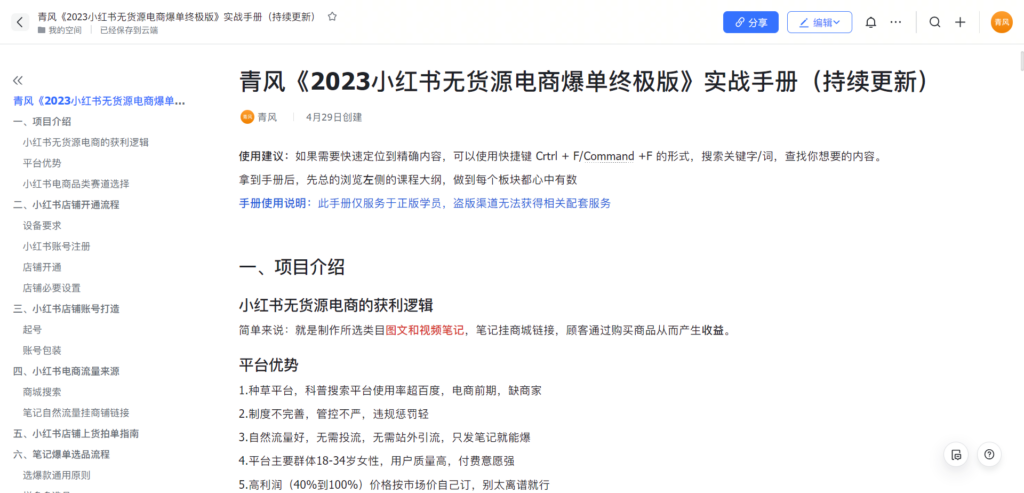Click the 一、项目介绍 section heading in document

click(x=292, y=267)
